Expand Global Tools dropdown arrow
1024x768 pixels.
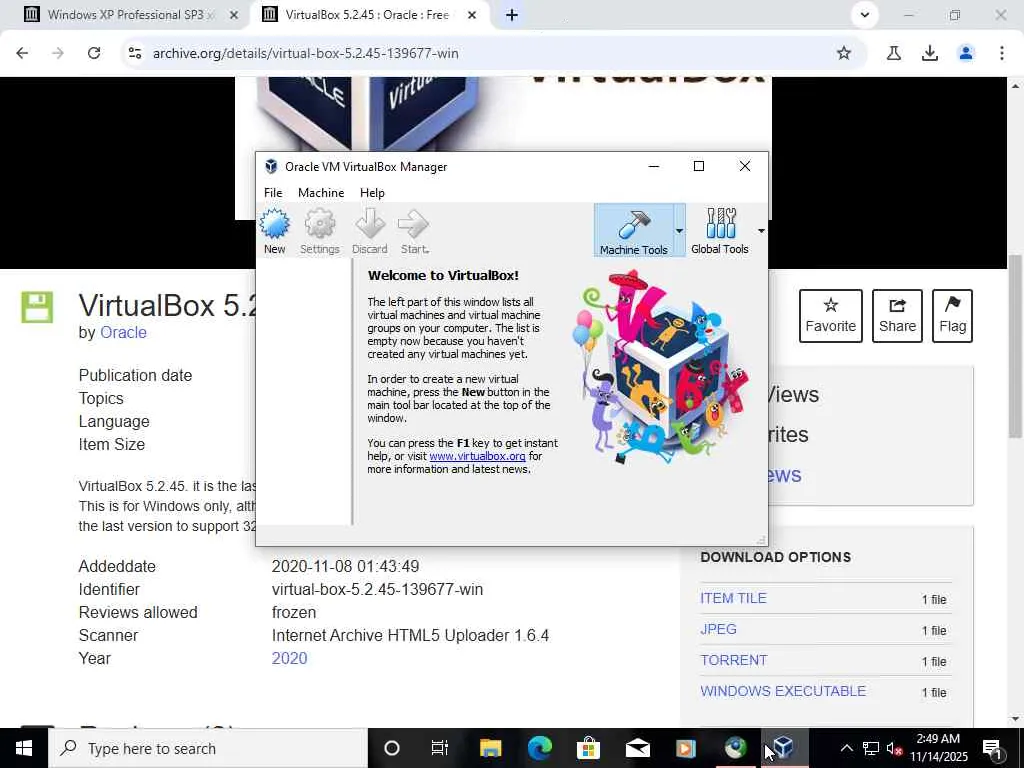(x=761, y=231)
